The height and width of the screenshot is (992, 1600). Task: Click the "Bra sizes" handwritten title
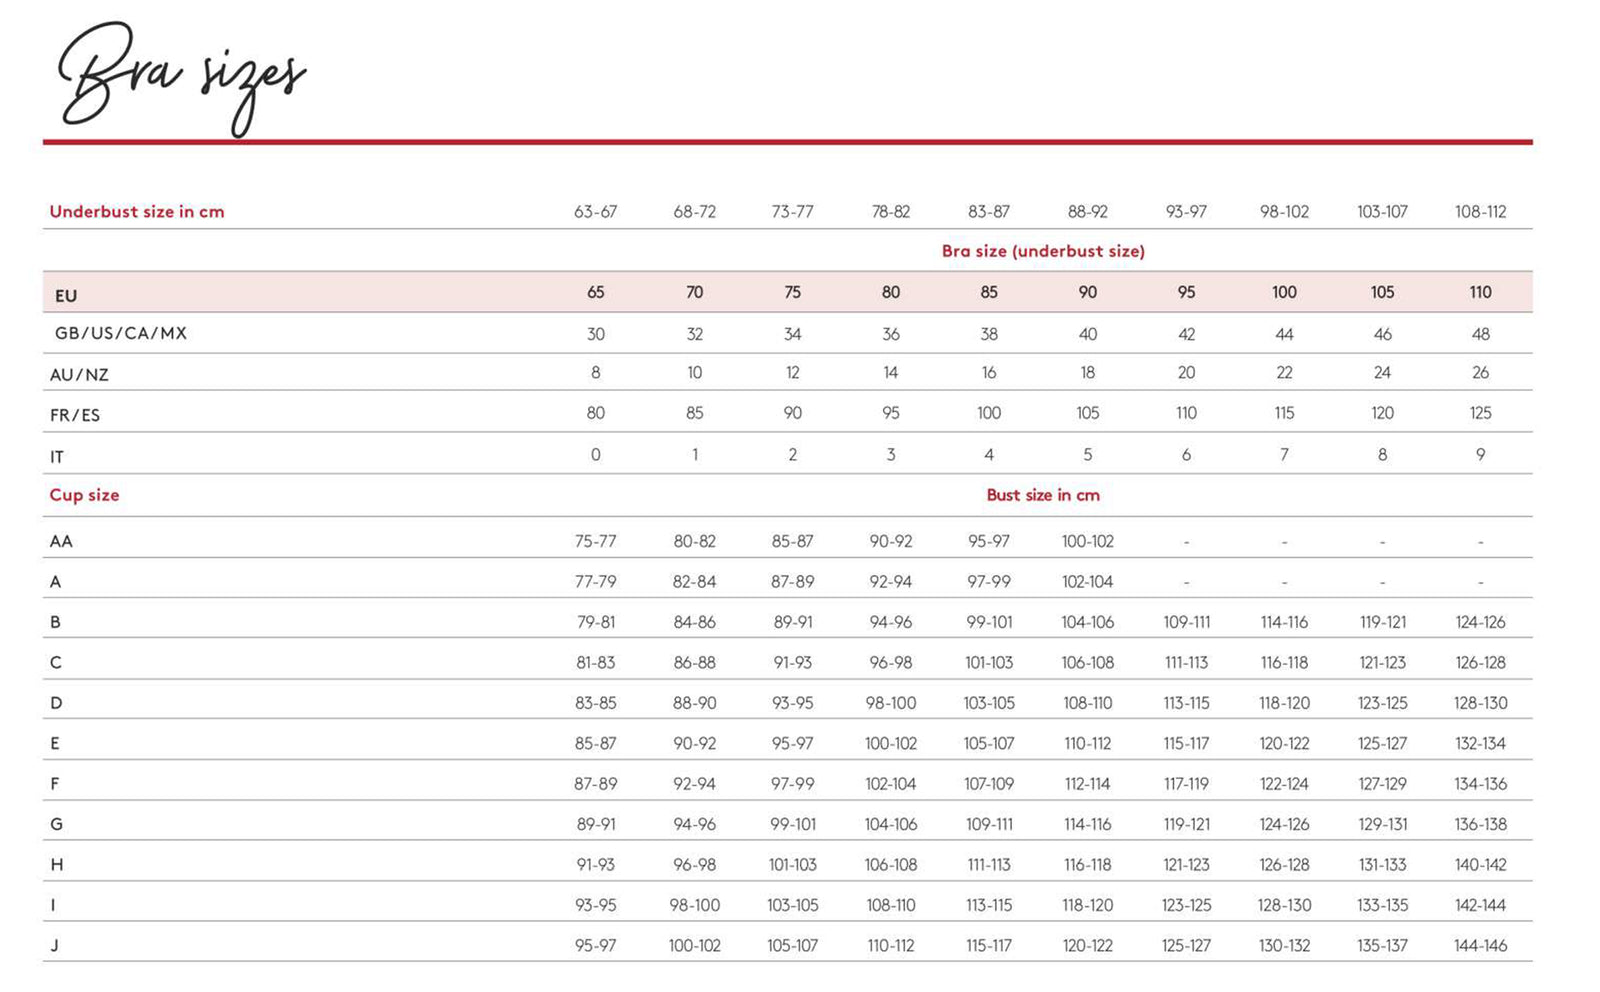point(180,78)
